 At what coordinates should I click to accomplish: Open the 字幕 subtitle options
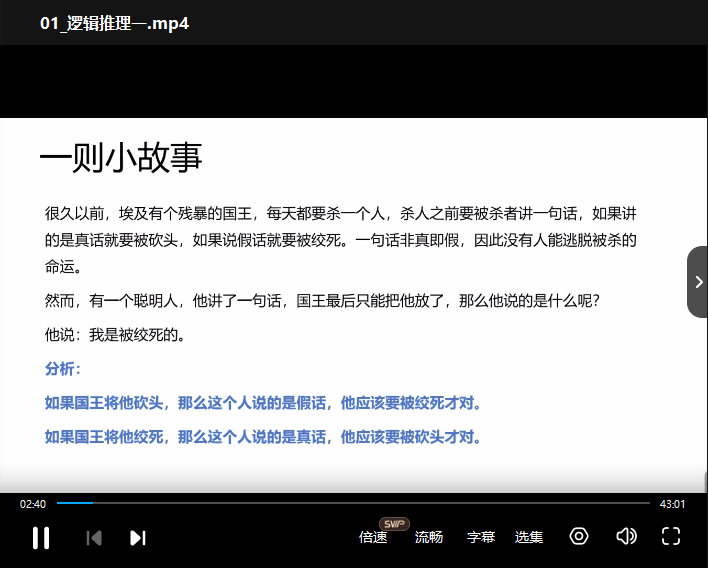click(x=481, y=537)
